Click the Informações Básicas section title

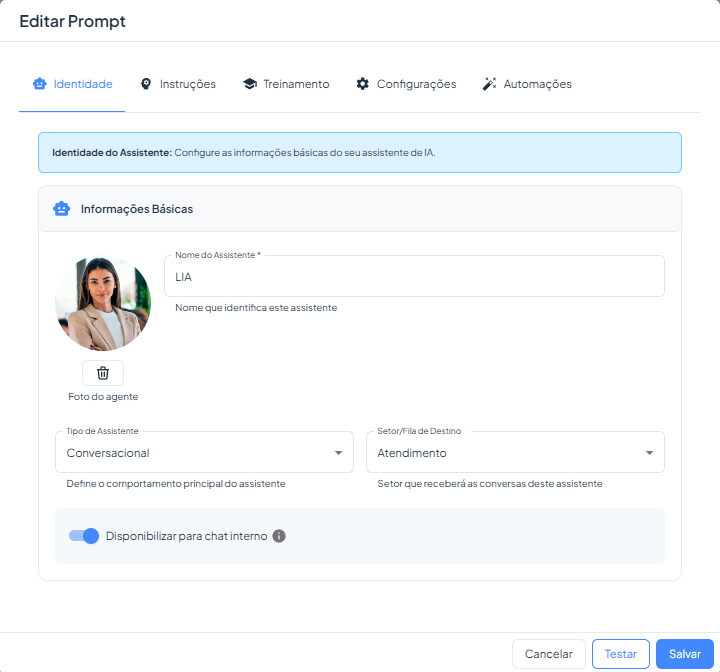137,209
